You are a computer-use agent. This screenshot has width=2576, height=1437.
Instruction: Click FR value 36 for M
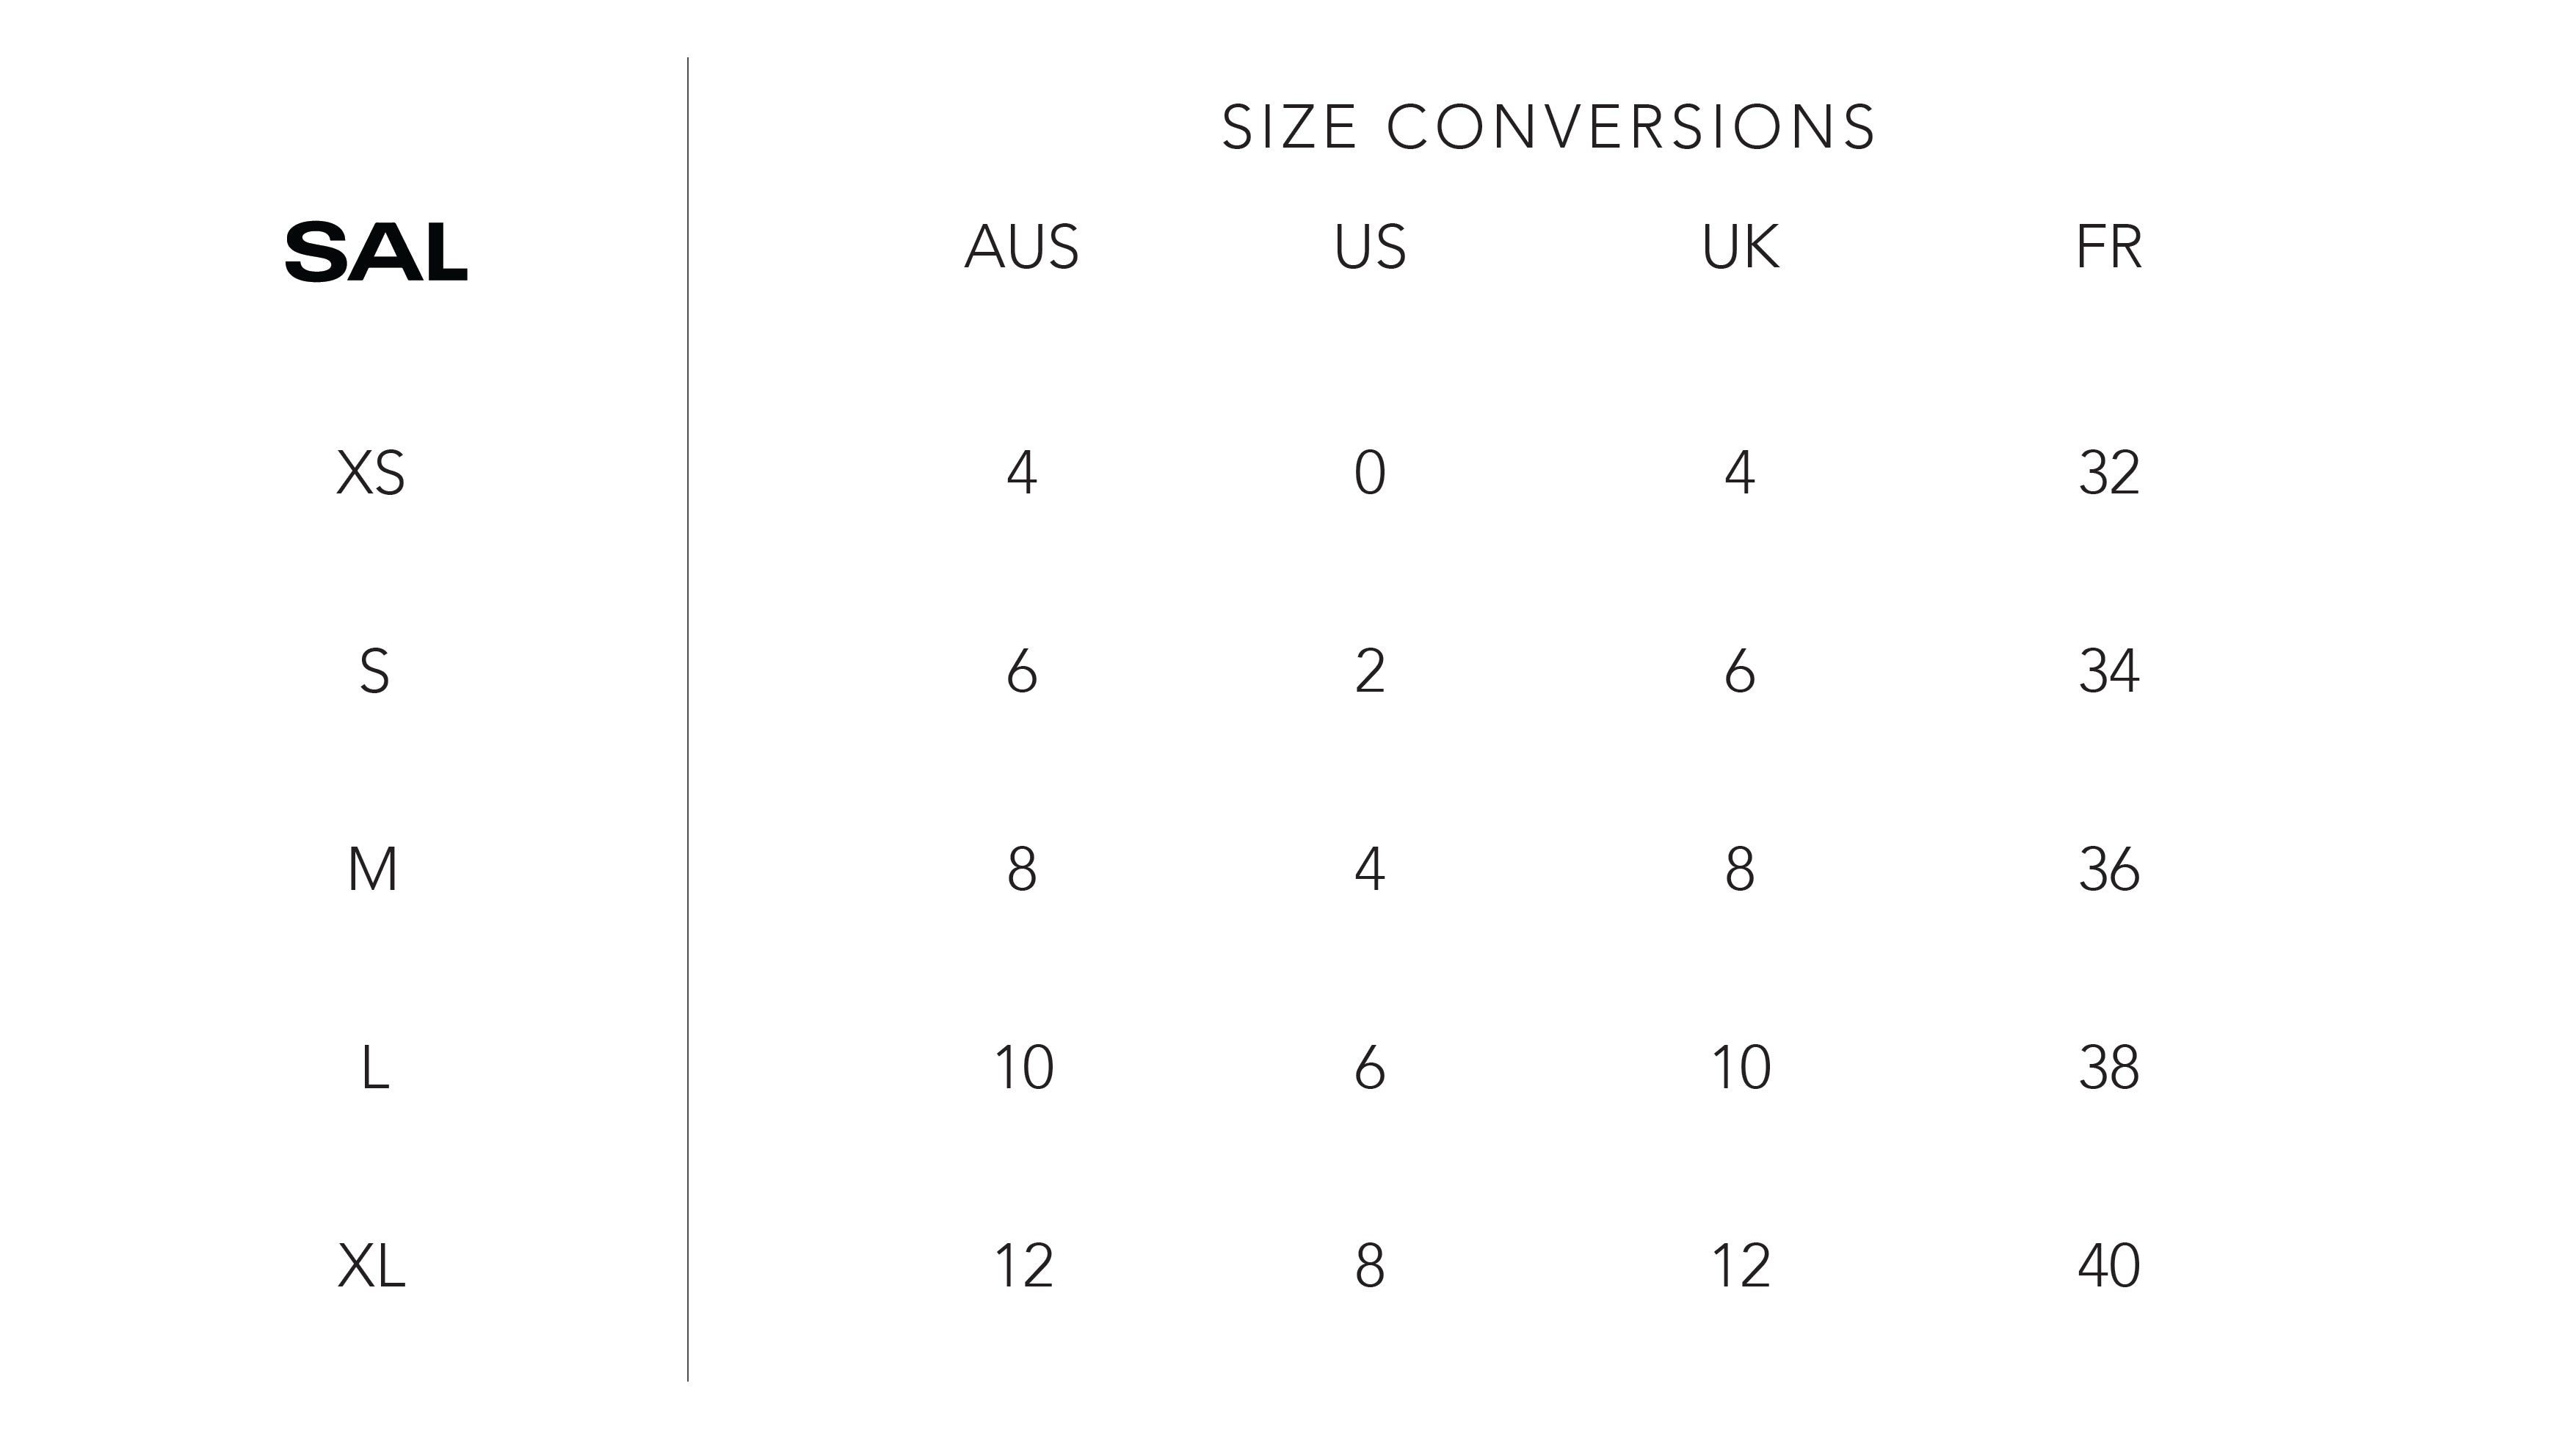click(x=2109, y=869)
